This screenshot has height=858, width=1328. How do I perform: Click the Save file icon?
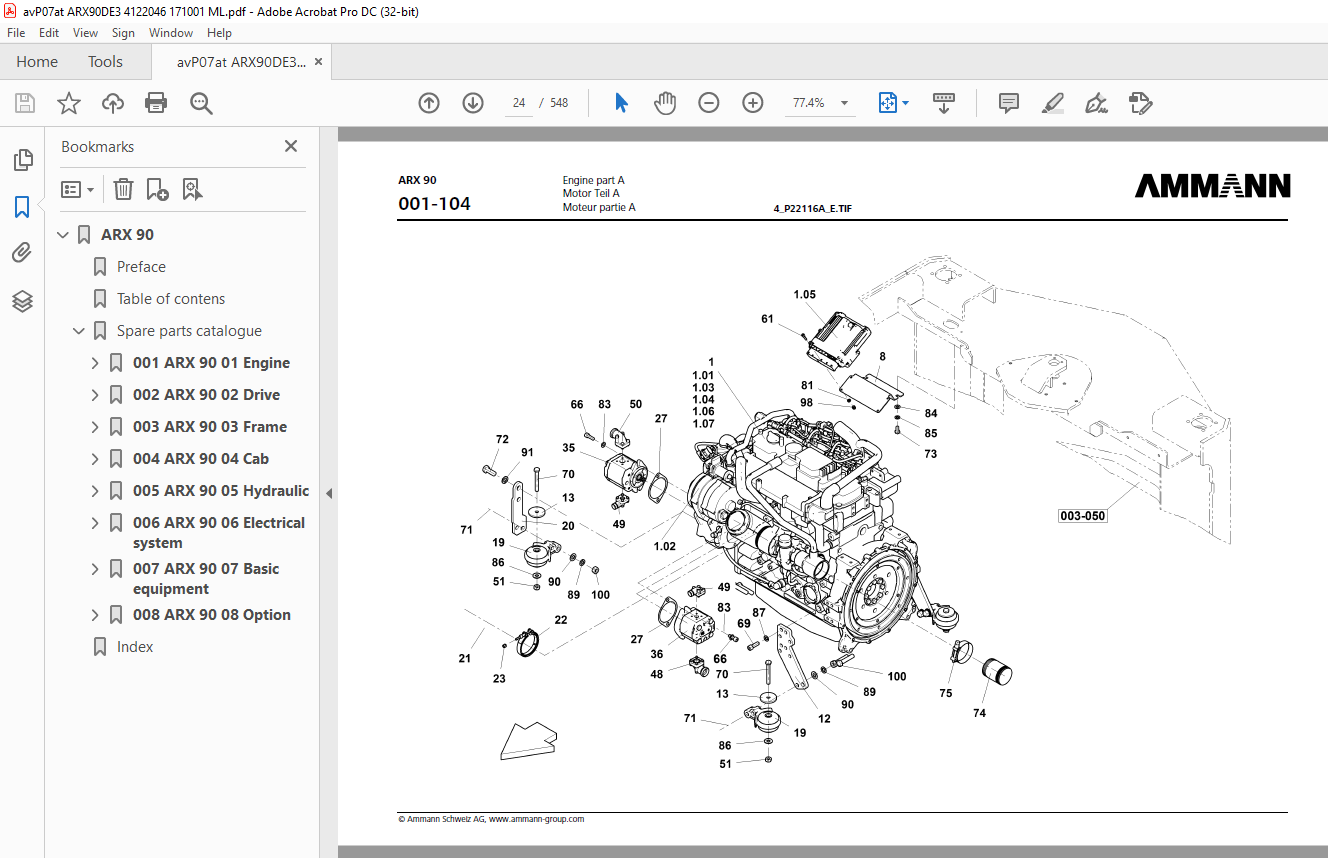[x=25, y=103]
